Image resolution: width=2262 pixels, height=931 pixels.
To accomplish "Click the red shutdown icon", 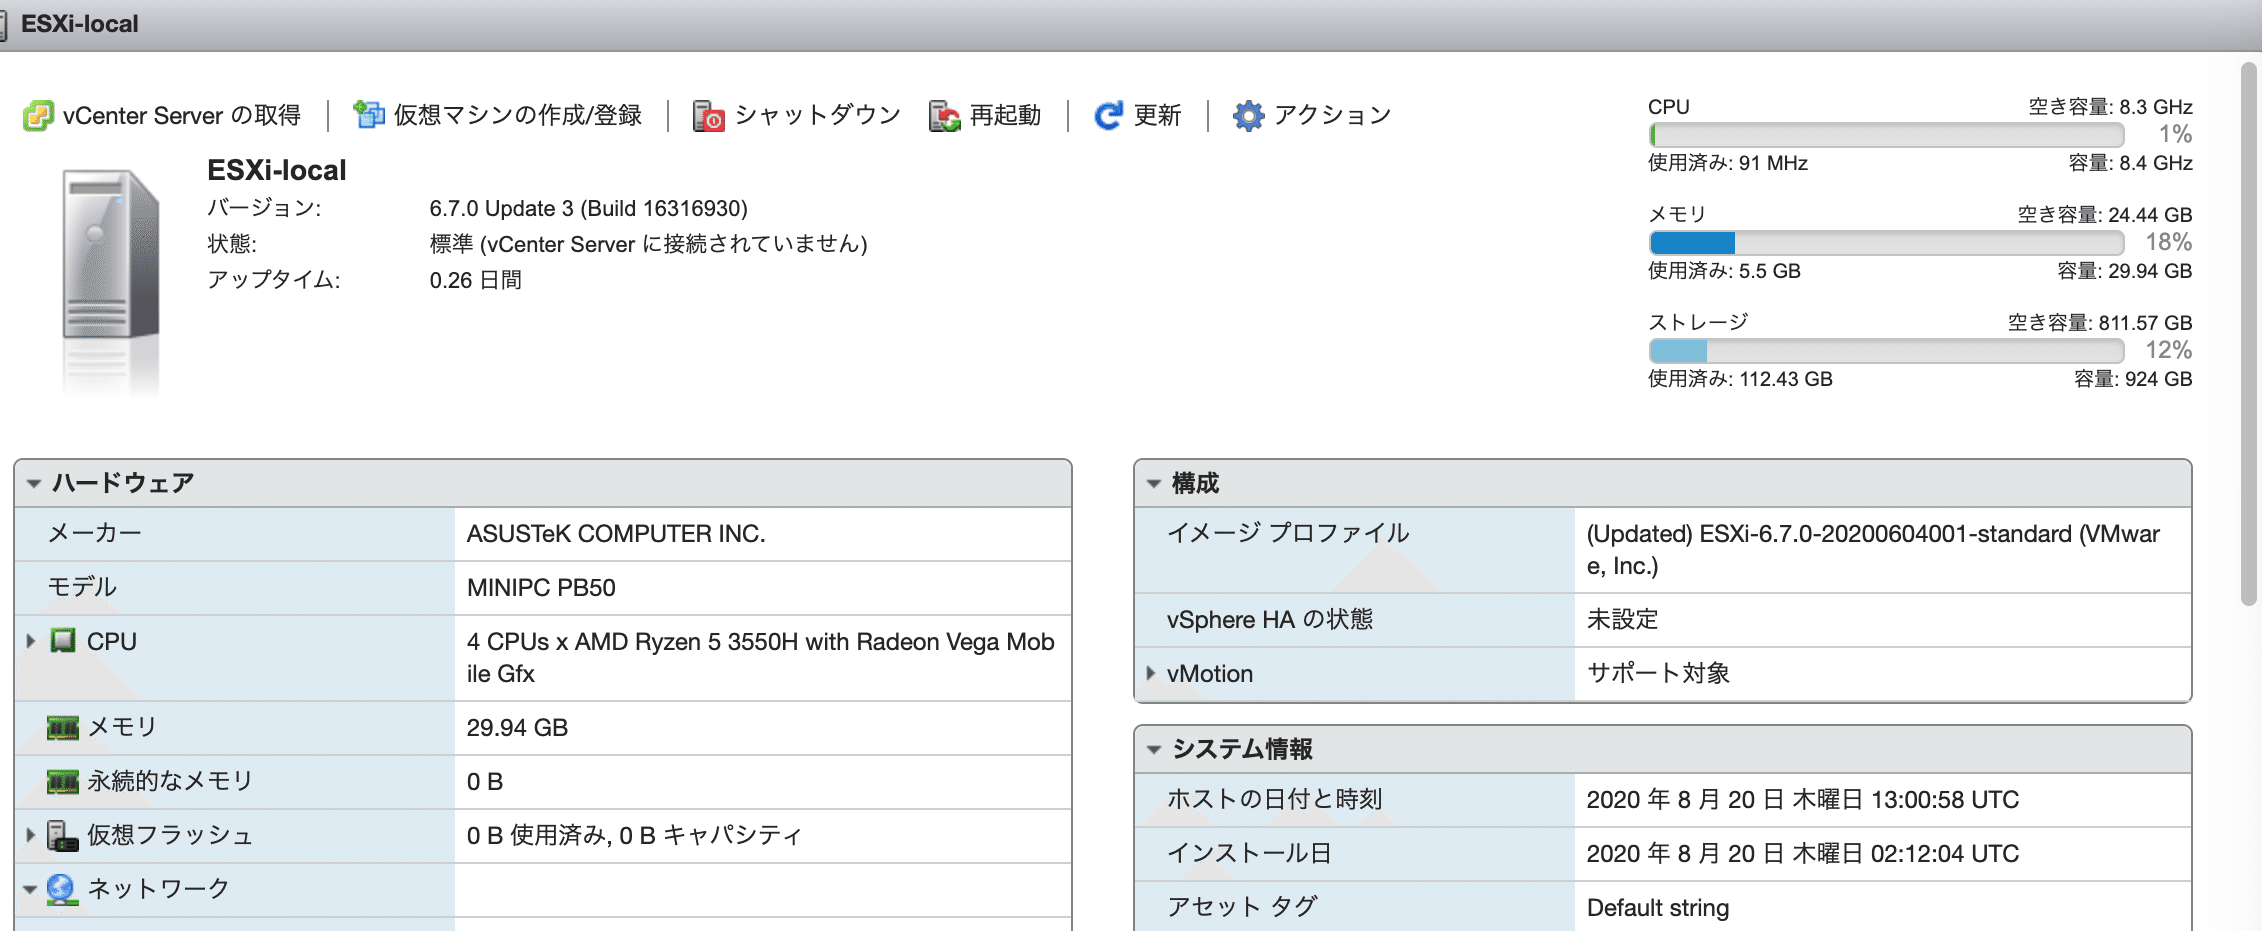I will point(709,116).
